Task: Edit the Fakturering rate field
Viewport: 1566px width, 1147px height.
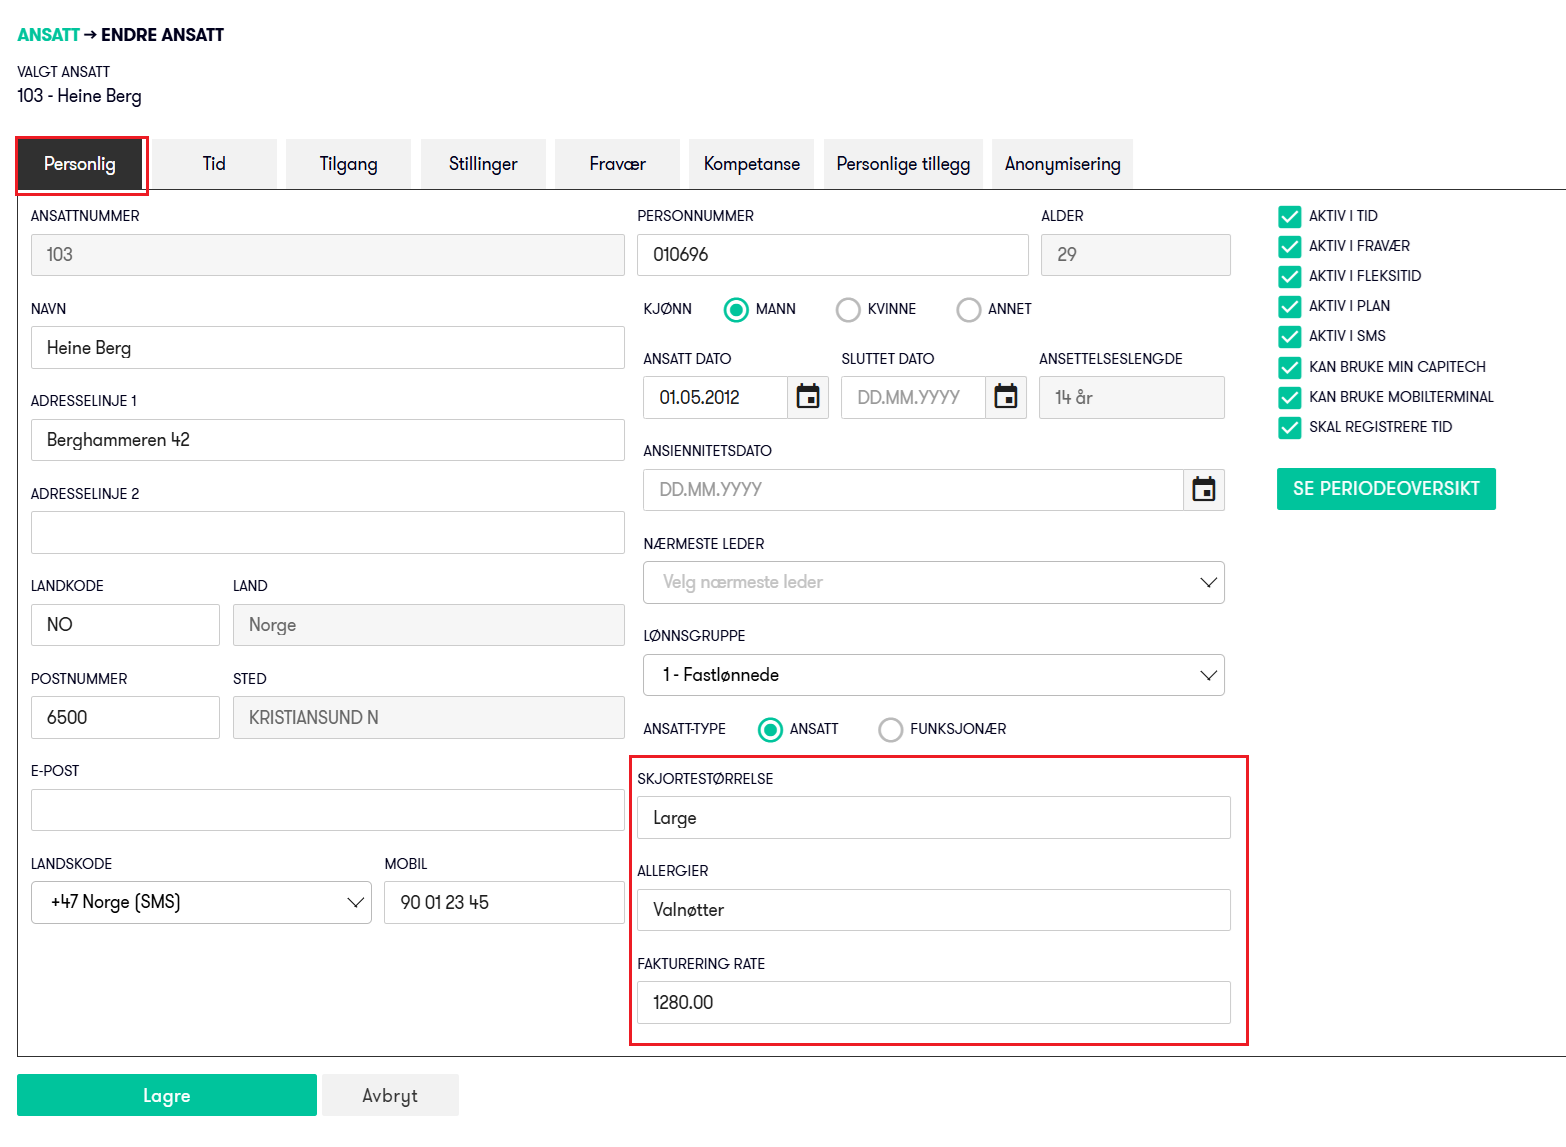Action: [934, 1003]
